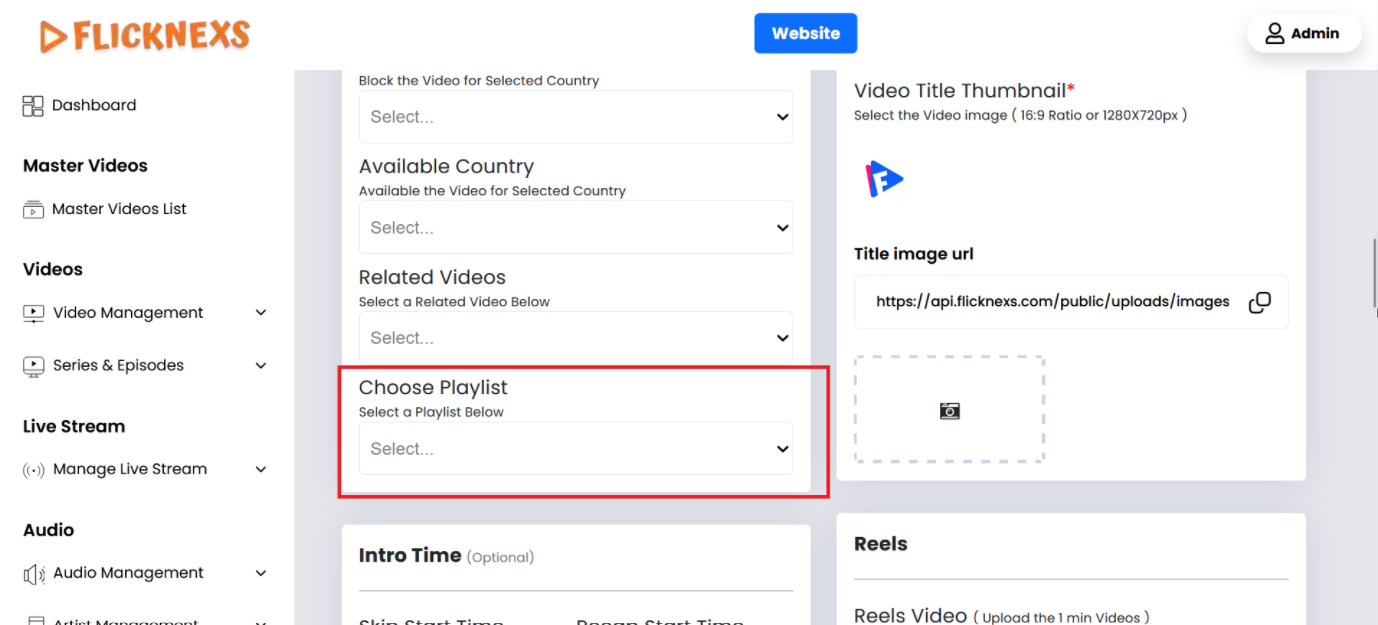Click the Audio Management speaker icon

pos(33,573)
